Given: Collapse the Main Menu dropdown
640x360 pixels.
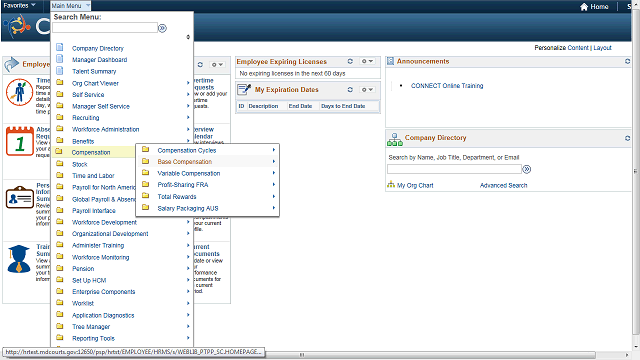Looking at the screenshot, I should (x=70, y=6).
